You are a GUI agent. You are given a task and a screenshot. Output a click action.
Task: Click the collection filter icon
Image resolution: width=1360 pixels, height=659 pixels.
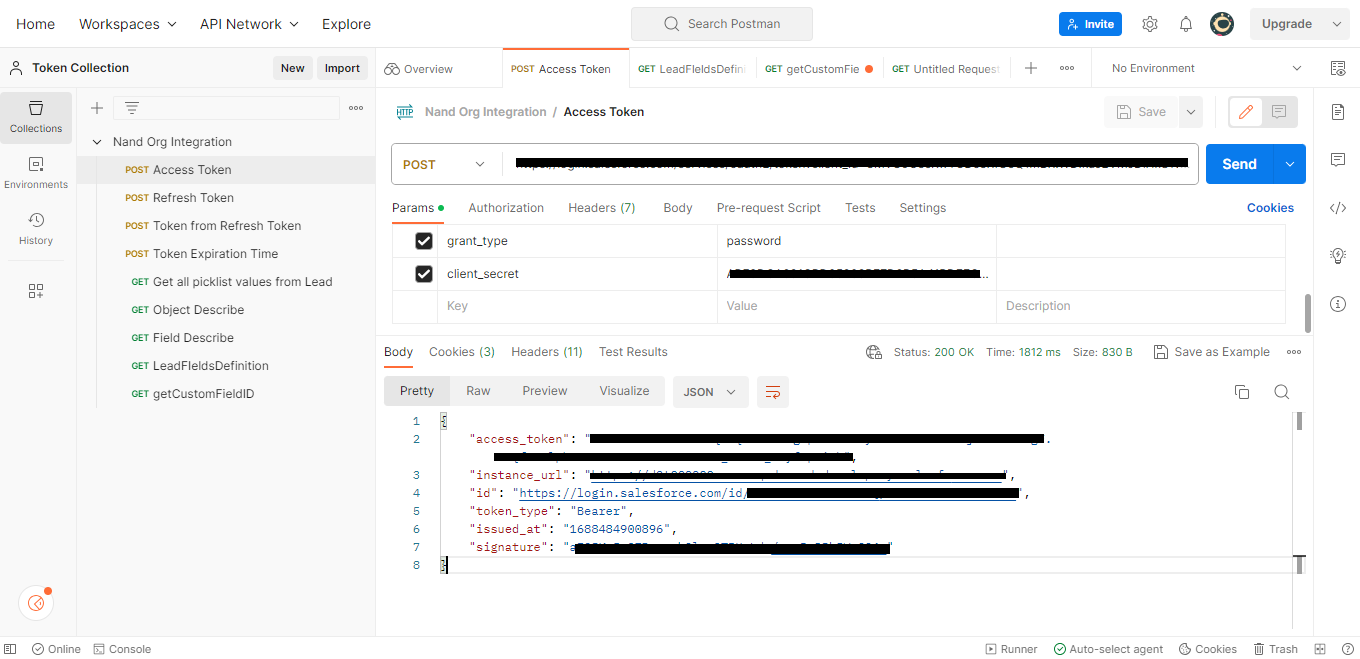pyautogui.click(x=131, y=108)
